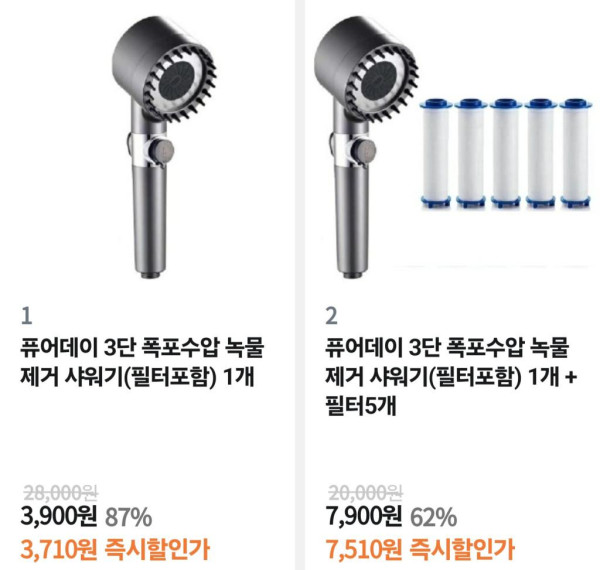Click the 62% discount label
This screenshot has width=600, height=570.
click(x=434, y=517)
